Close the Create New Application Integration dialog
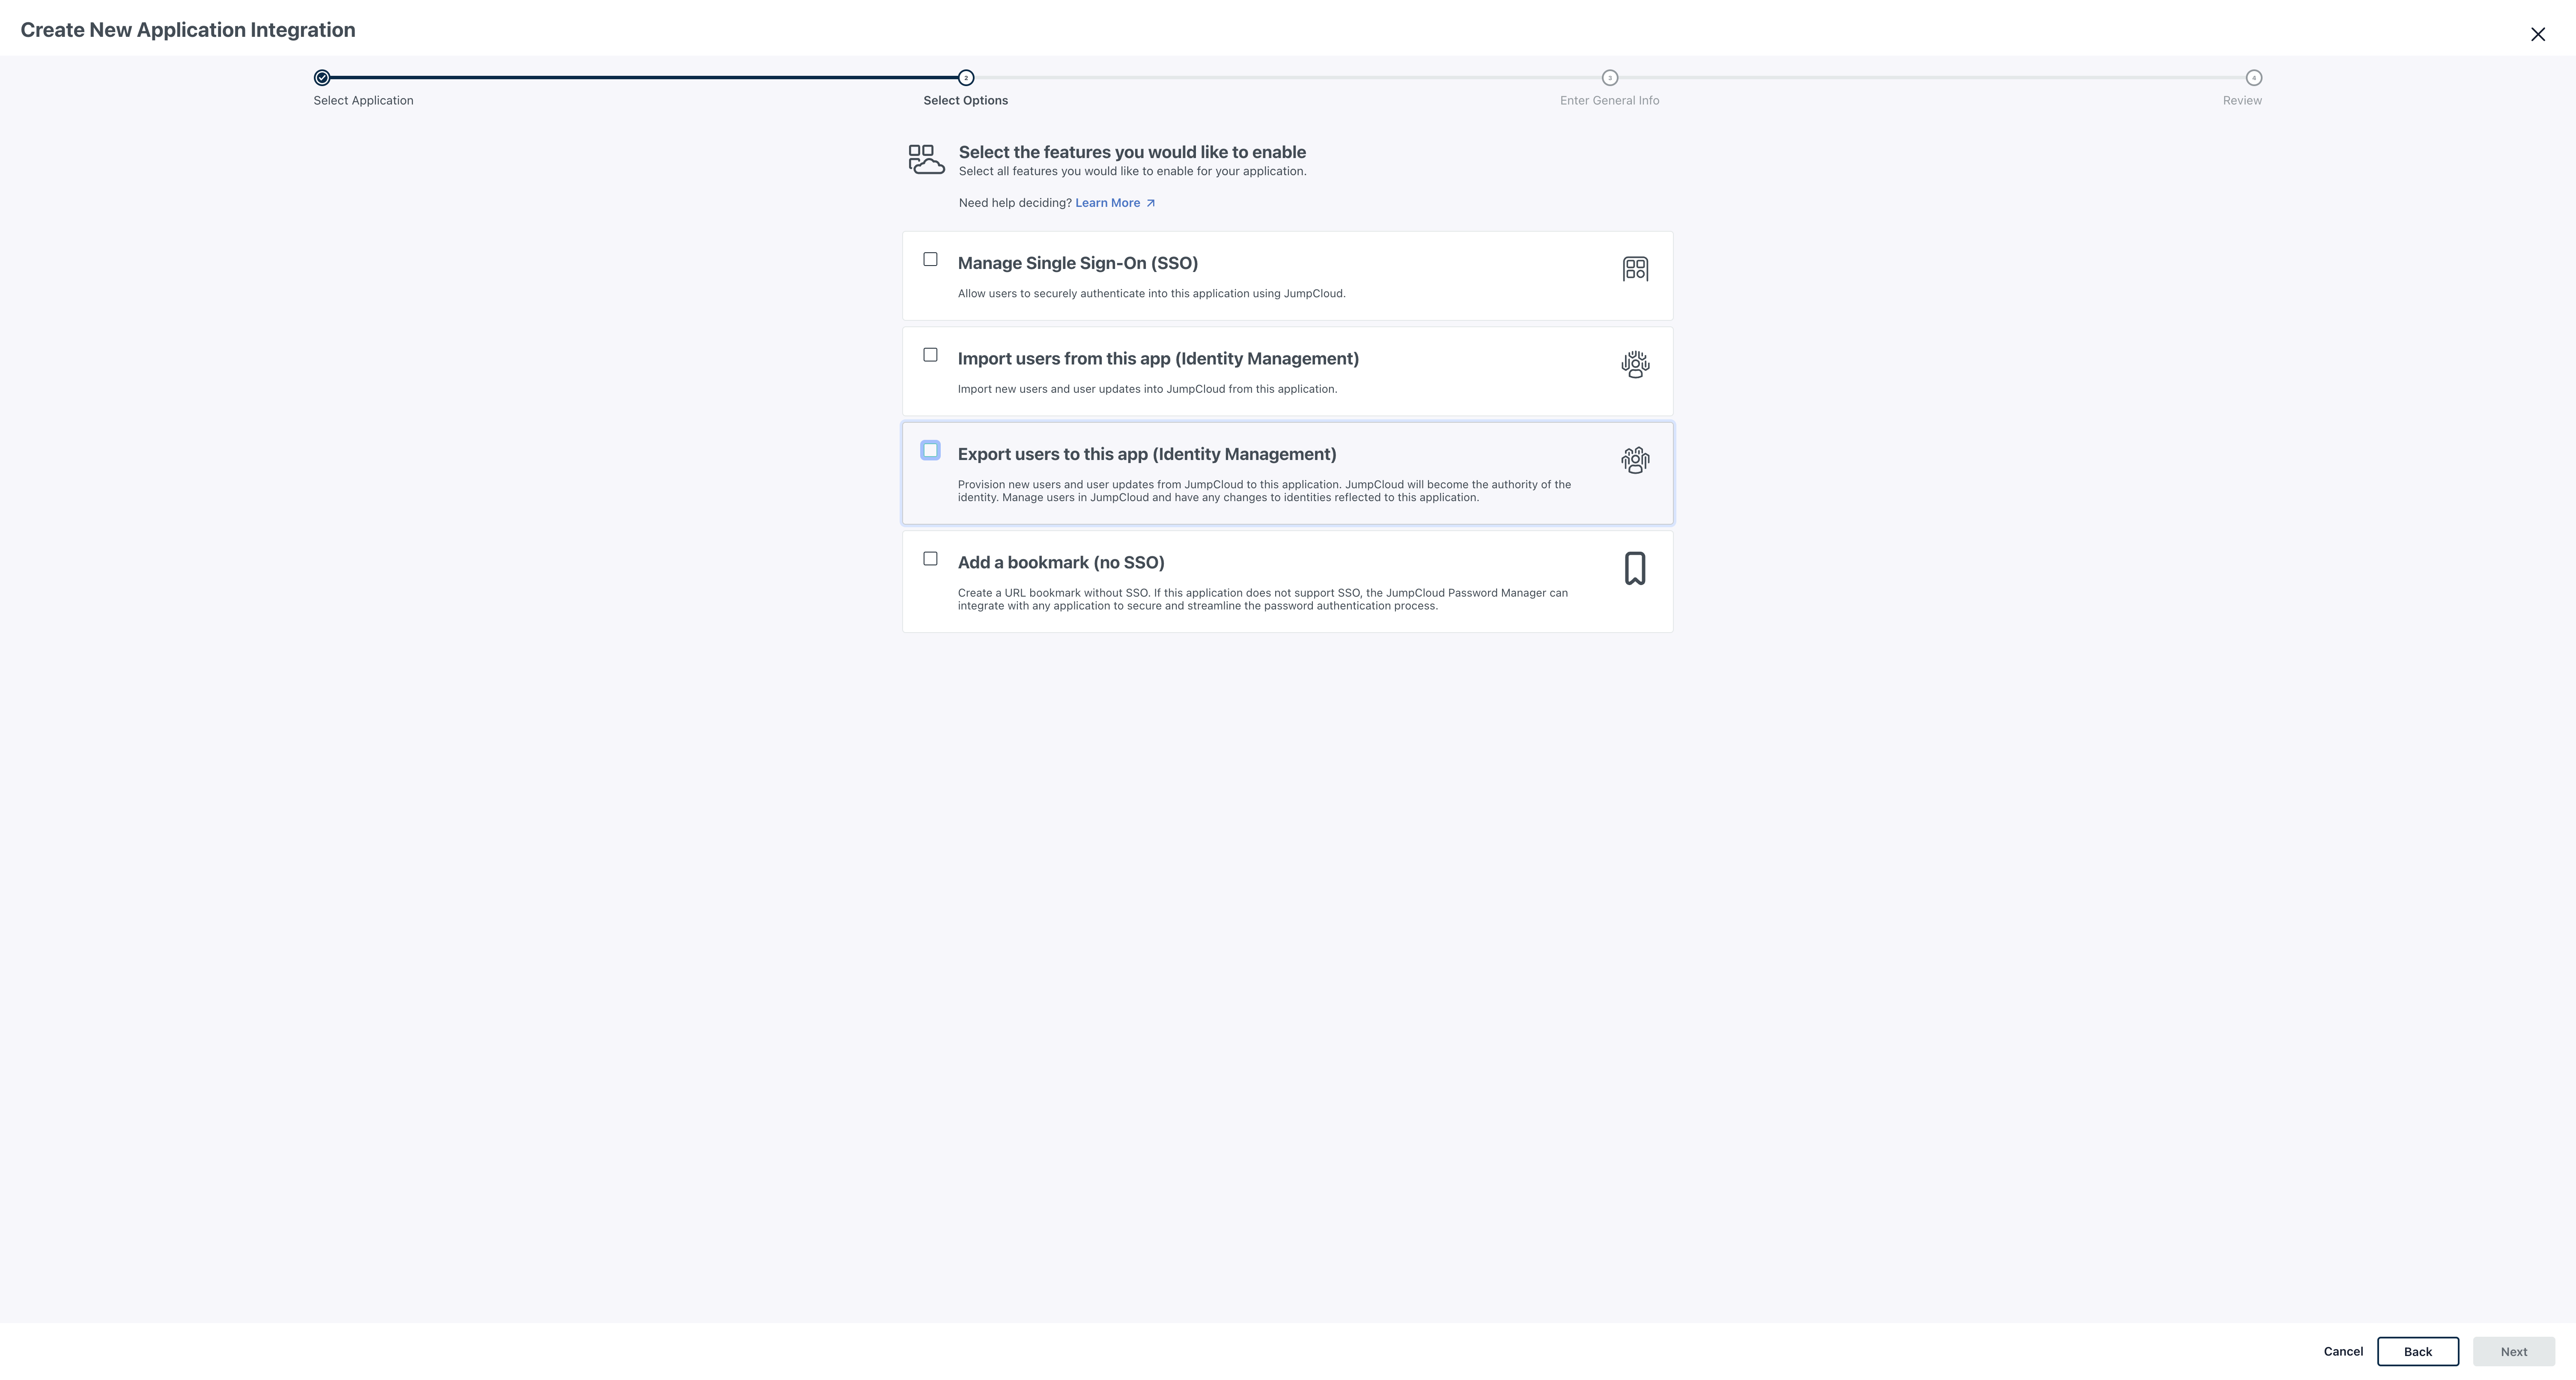2576x1380 pixels. tap(2538, 34)
